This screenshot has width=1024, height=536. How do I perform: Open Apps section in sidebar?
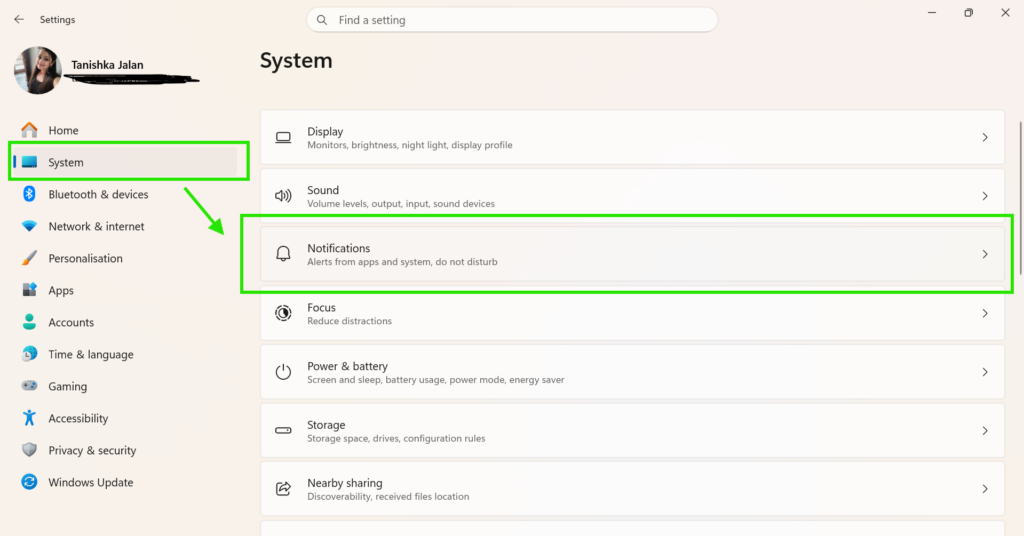pyautogui.click(x=124, y=290)
